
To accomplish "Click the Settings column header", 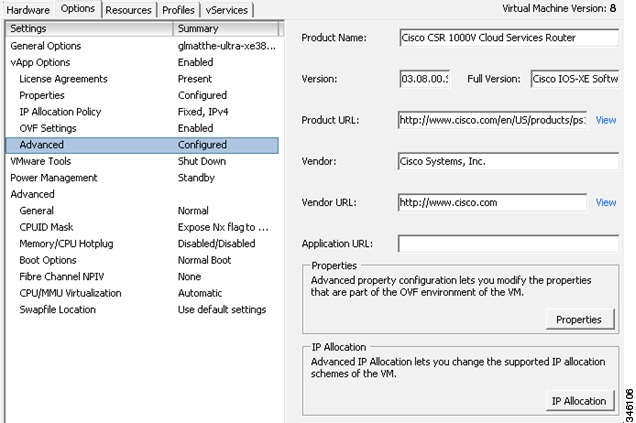I will pyautogui.click(x=89, y=29).
